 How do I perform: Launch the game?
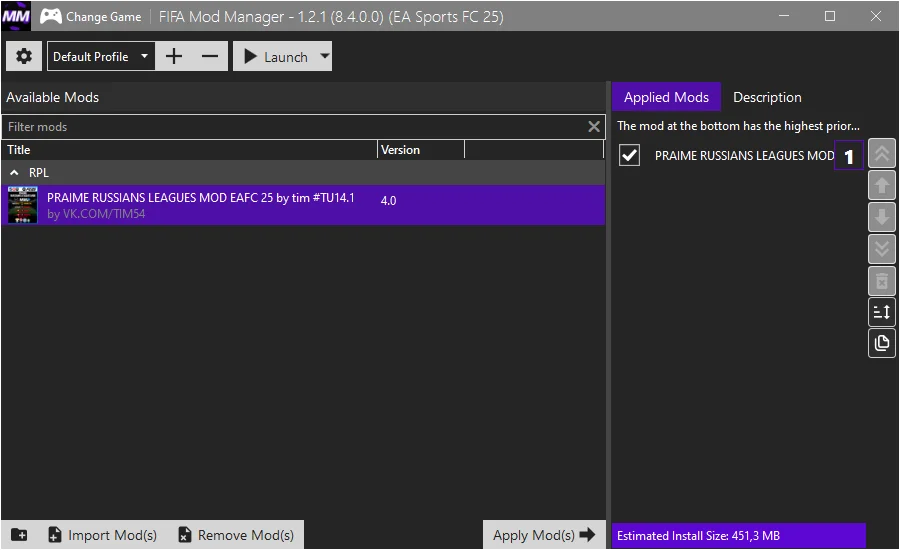pyautogui.click(x=276, y=56)
